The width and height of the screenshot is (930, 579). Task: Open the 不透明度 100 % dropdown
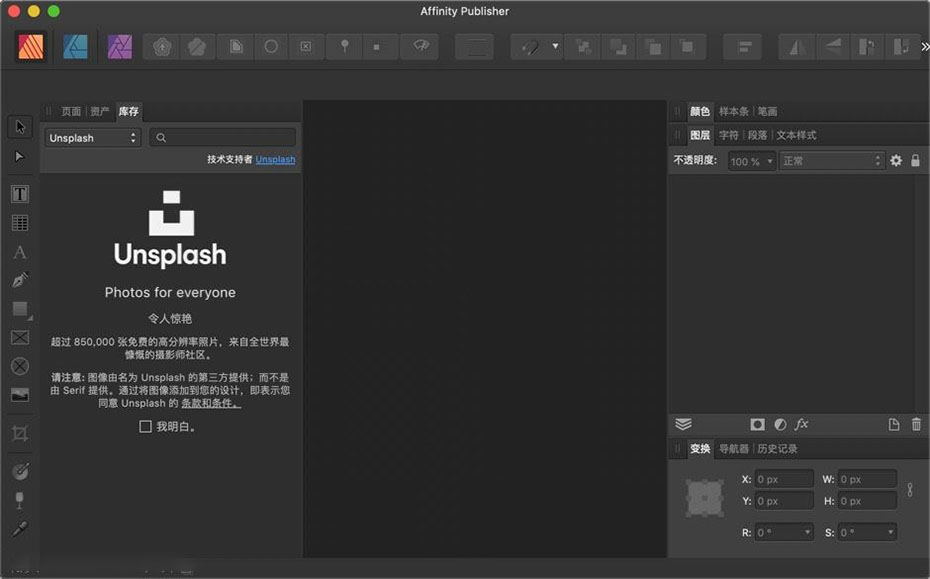[x=751, y=161]
